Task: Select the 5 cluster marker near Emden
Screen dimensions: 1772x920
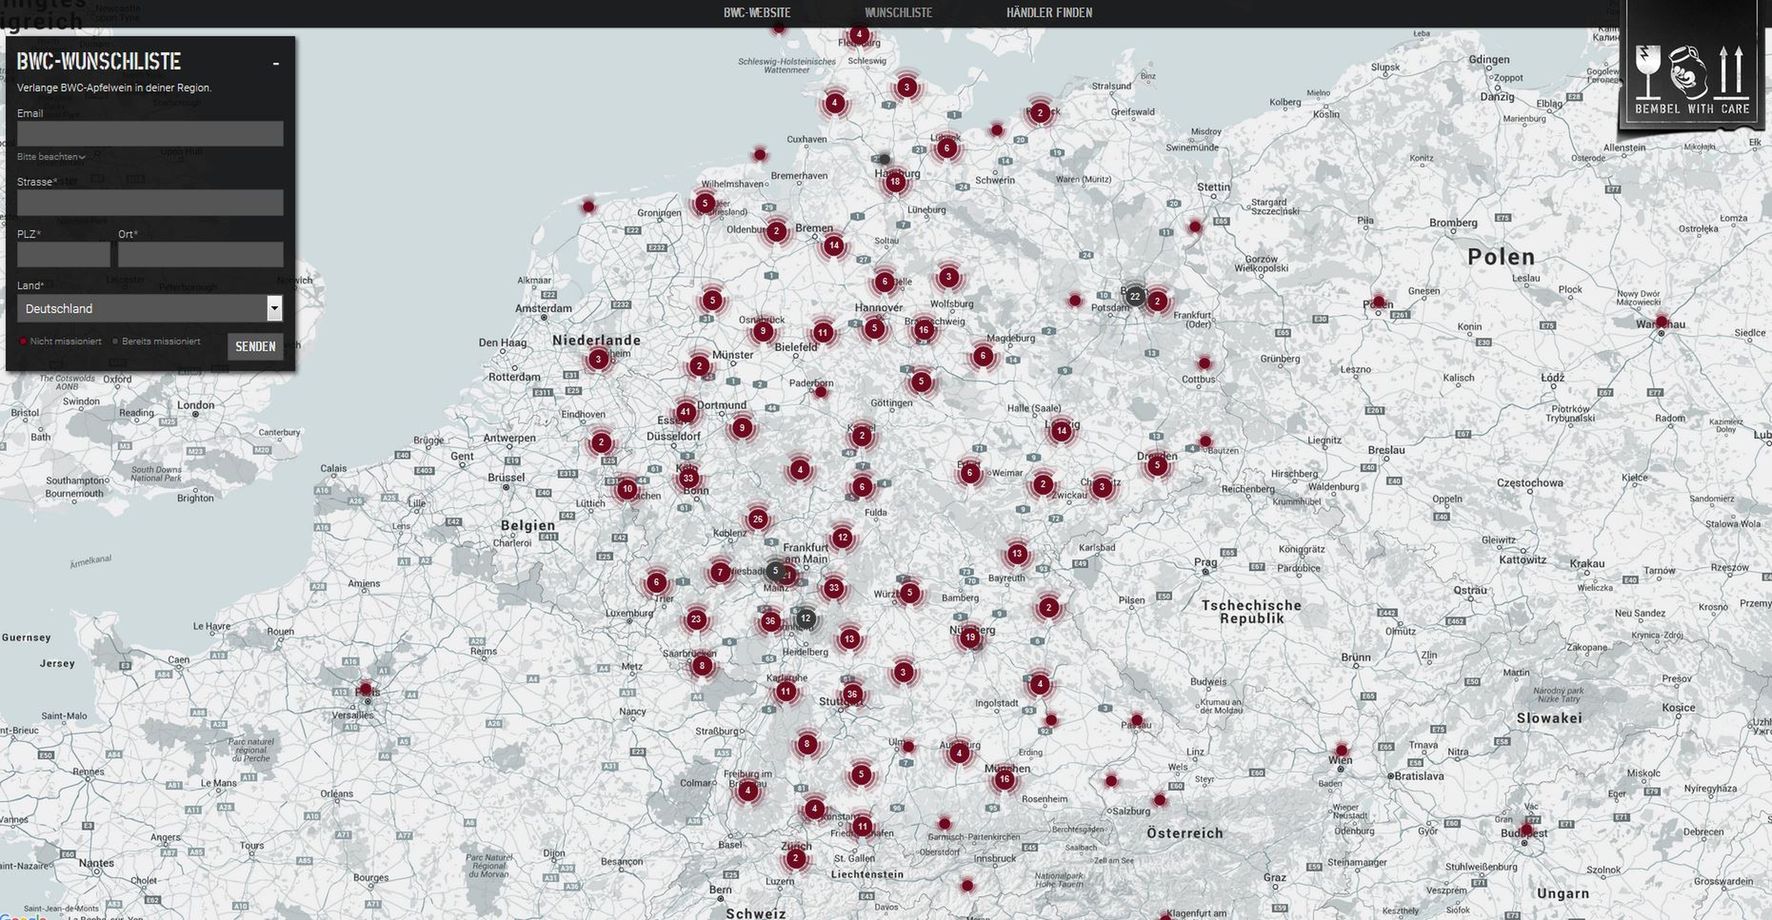Action: point(705,203)
